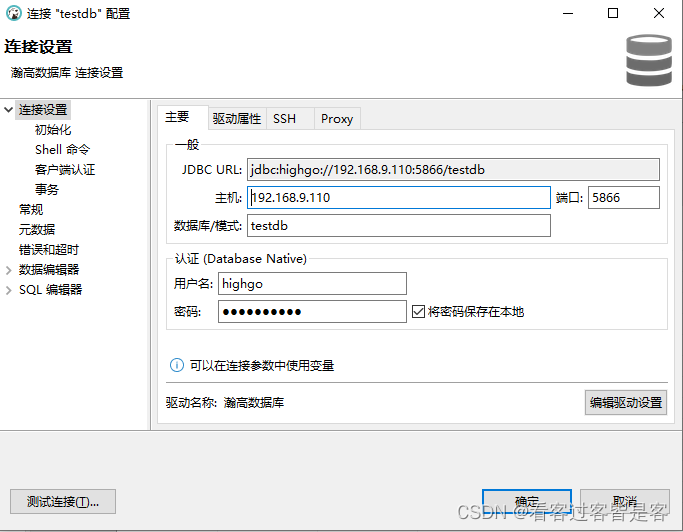
Task: Click the 端口 port field showing 5866
Action: (623, 197)
